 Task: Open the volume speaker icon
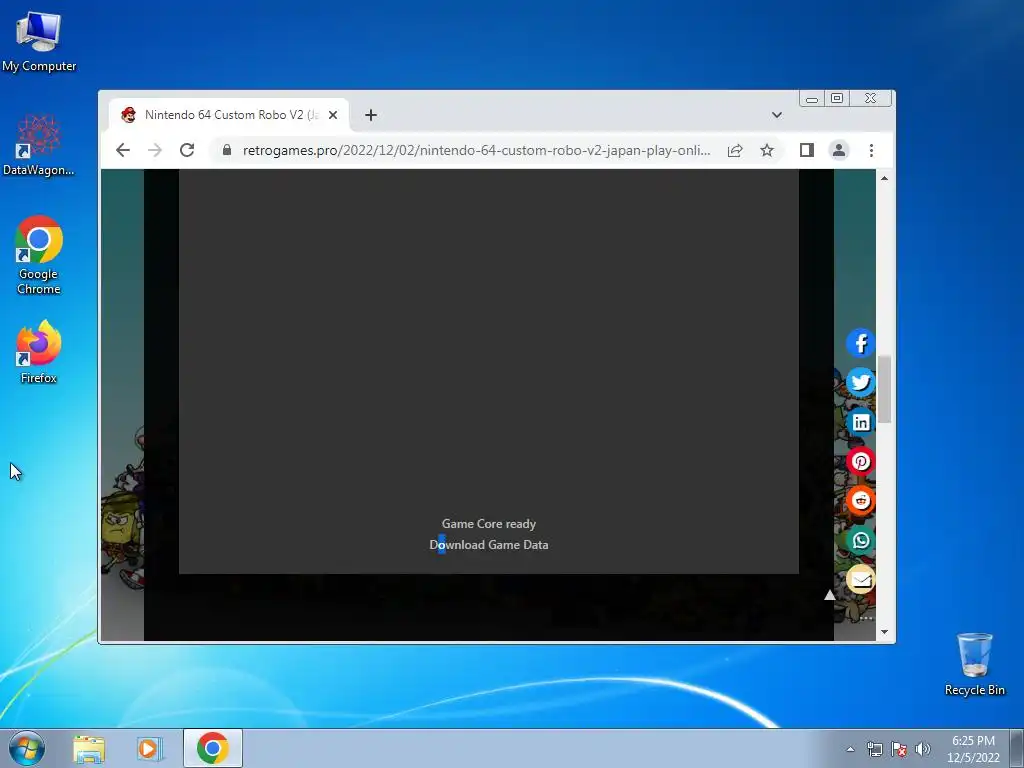coord(923,749)
